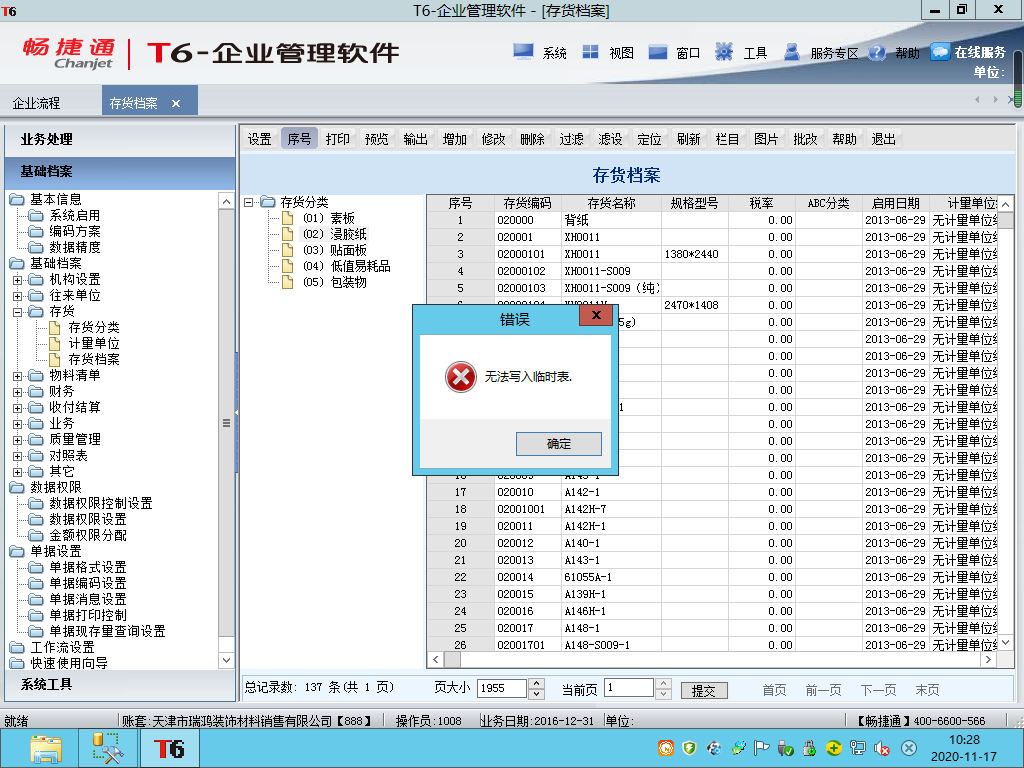Screen dimensions: 1024x768
Task: Open the 业务处理 panel section
Action: tap(120, 140)
